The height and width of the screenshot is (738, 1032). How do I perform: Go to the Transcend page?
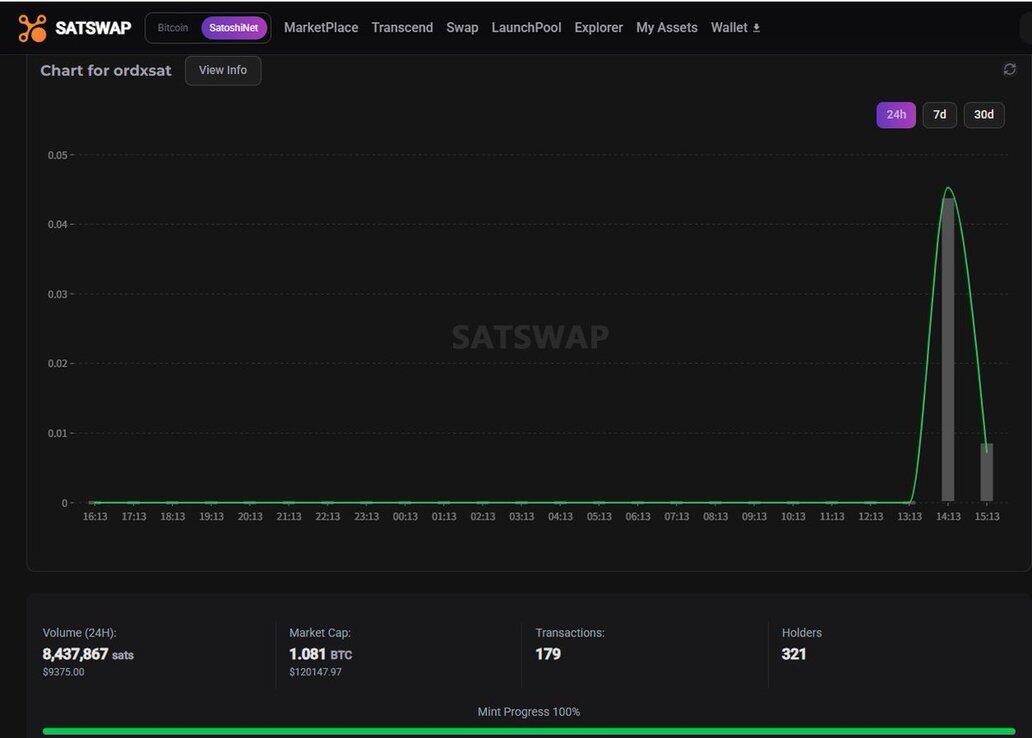(x=402, y=28)
